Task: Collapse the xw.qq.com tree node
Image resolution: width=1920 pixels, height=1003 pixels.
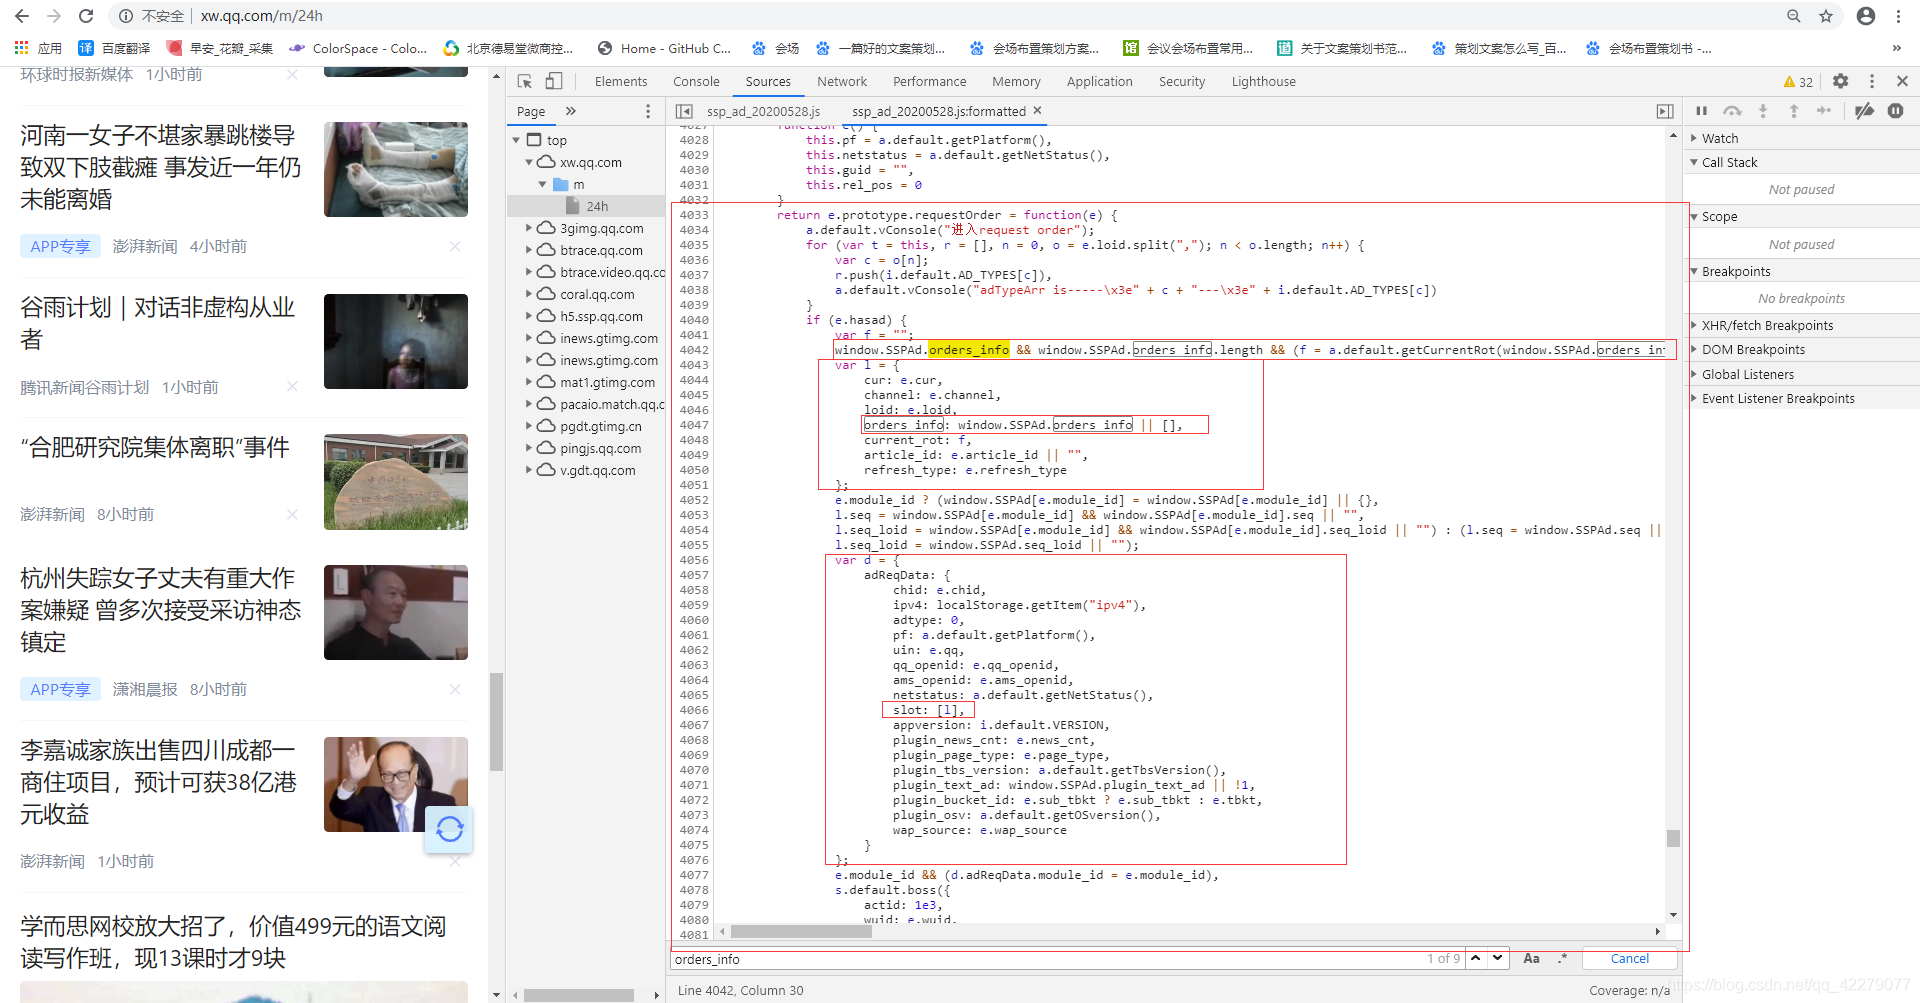Action: click(x=529, y=162)
